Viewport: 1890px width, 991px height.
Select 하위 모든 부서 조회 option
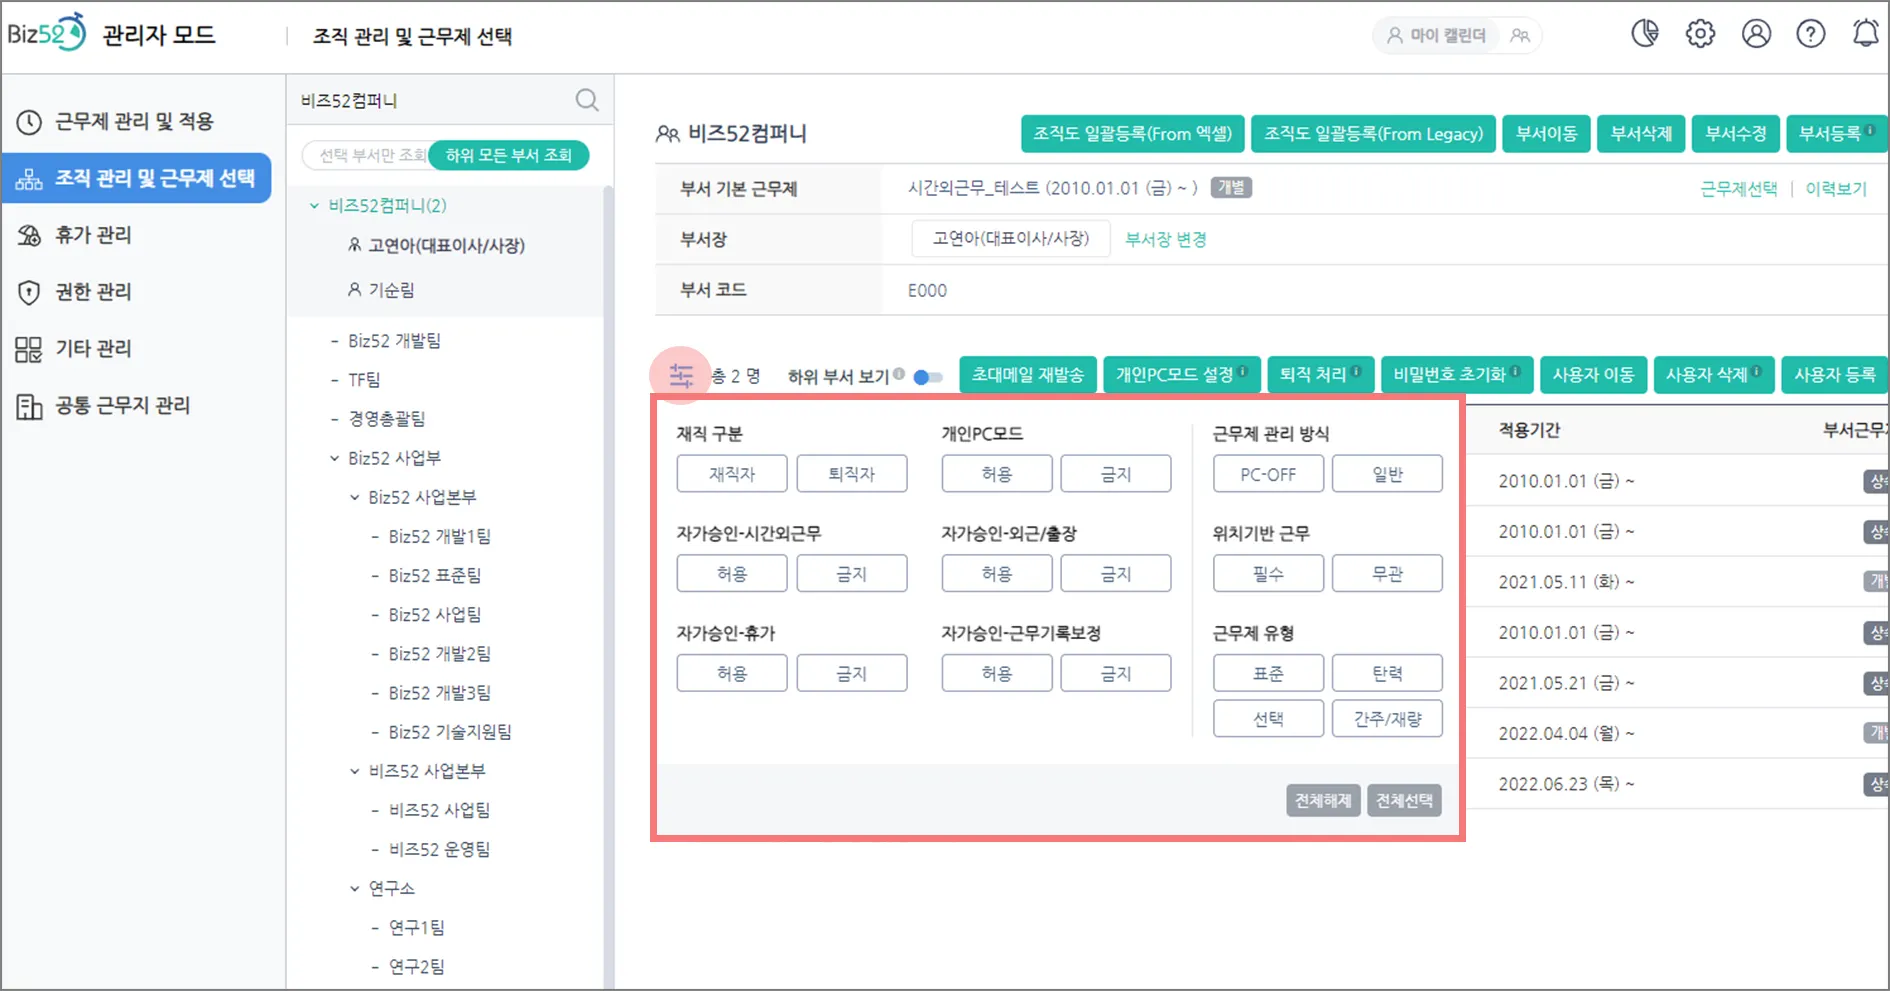[508, 156]
